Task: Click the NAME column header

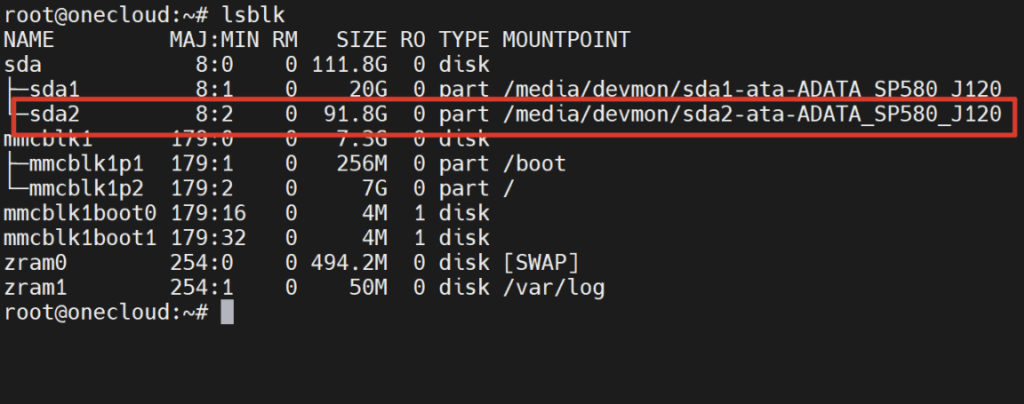Action: click(29, 40)
